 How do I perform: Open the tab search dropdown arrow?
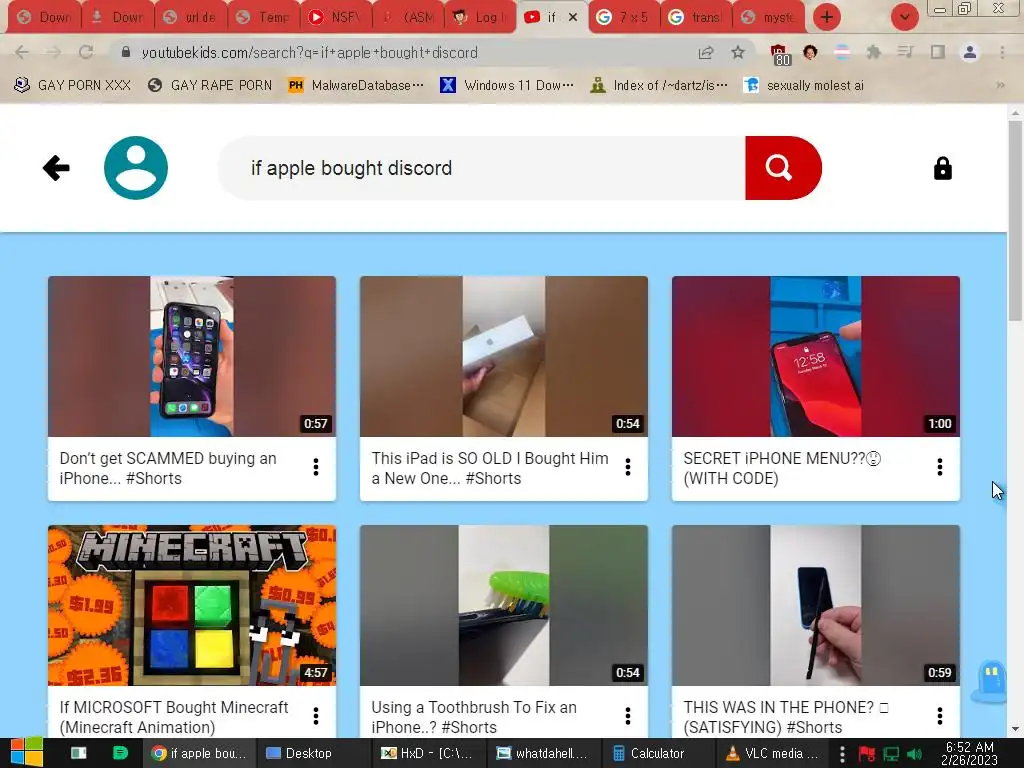pyautogui.click(x=904, y=17)
